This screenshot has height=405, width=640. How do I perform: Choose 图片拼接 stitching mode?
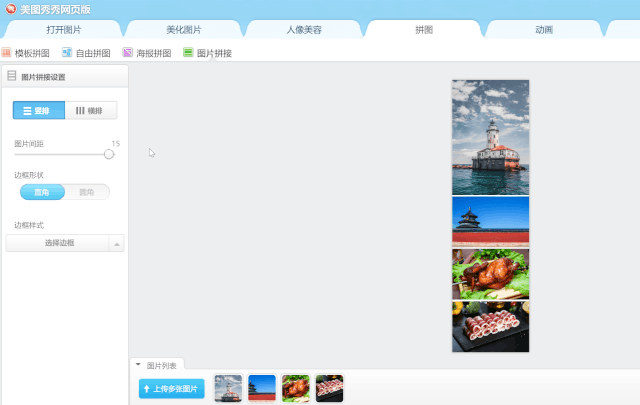[208, 53]
